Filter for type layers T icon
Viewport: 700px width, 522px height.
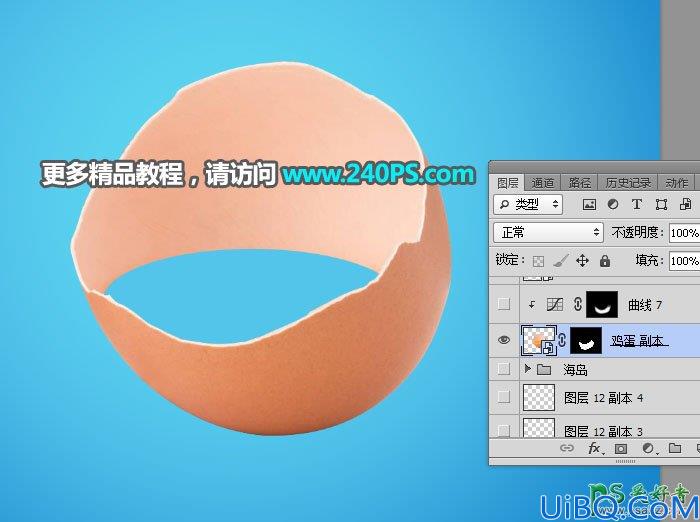[637, 205]
